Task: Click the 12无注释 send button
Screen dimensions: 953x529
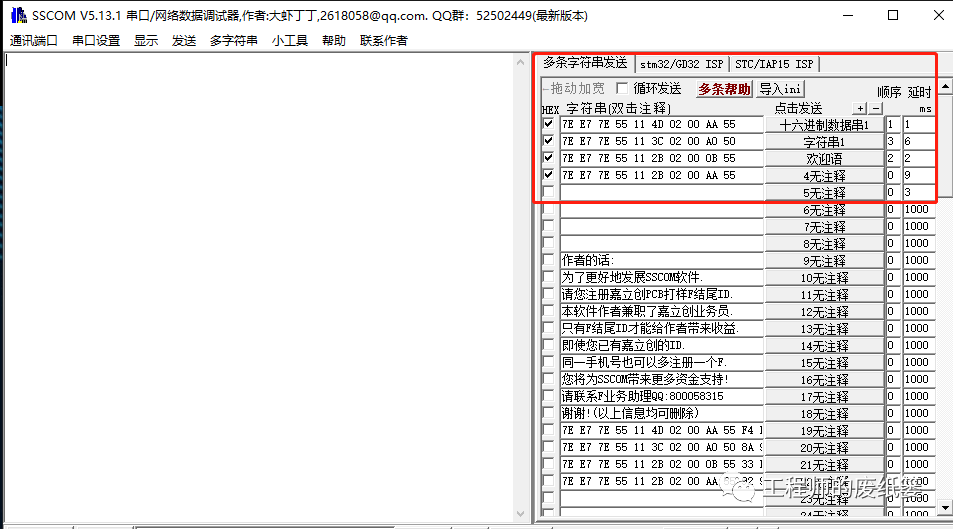Action: [x=824, y=312]
